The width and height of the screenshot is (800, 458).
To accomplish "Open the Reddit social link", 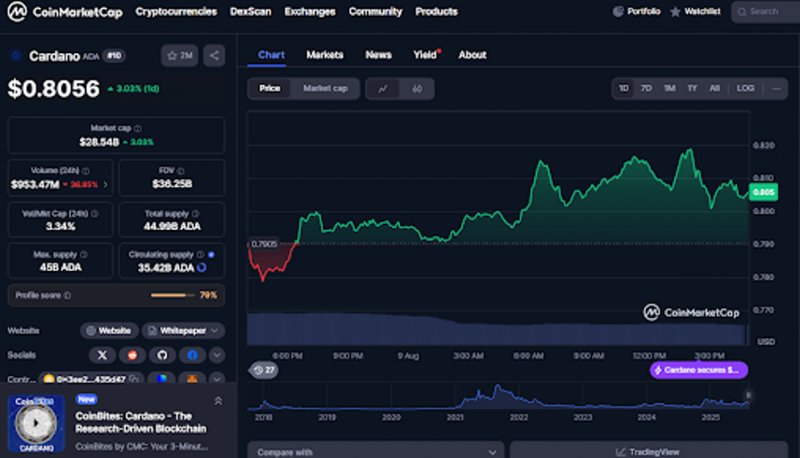I will [x=132, y=355].
